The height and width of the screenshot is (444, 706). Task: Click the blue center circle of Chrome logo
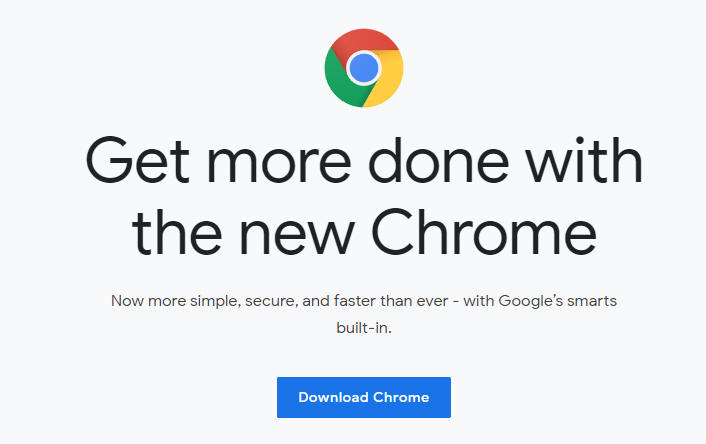click(364, 68)
